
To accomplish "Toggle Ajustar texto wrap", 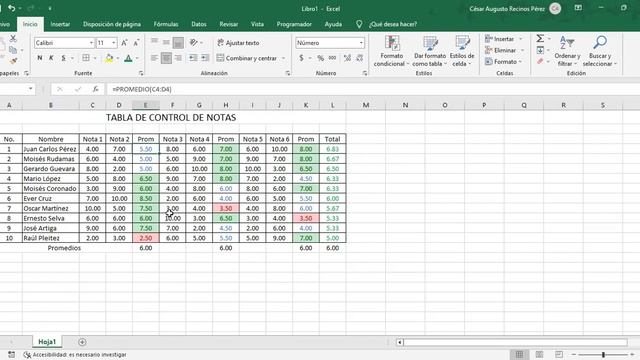I will pos(238,43).
